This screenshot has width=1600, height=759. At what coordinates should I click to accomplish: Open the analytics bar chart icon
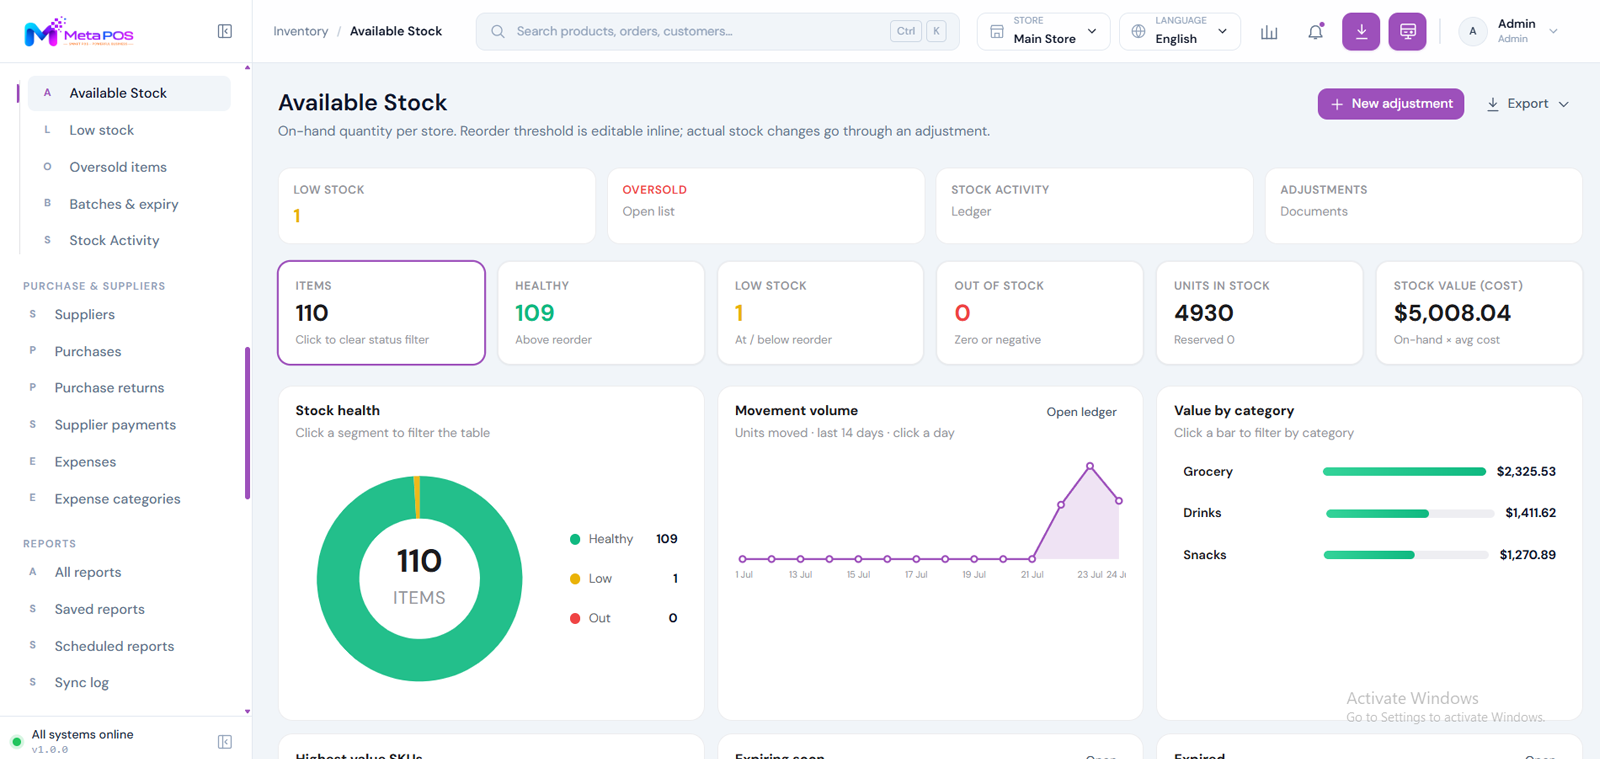(1269, 32)
